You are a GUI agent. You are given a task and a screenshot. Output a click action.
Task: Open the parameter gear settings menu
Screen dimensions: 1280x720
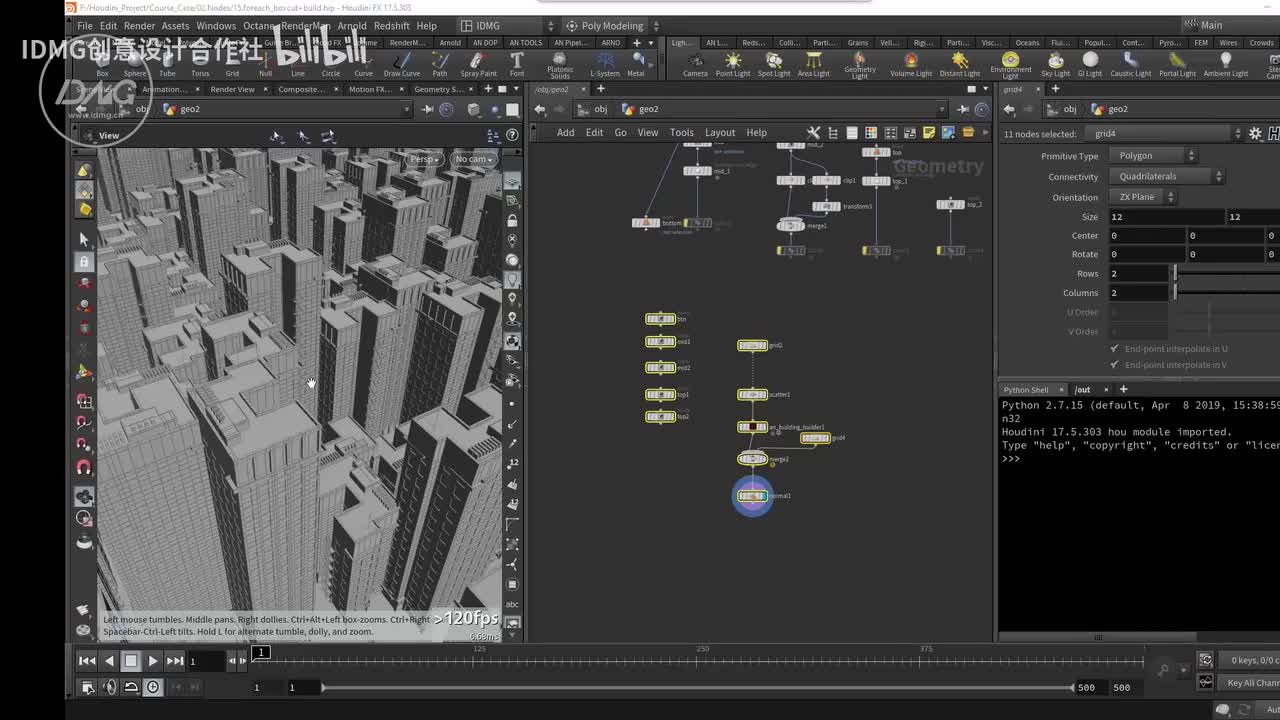point(1255,134)
